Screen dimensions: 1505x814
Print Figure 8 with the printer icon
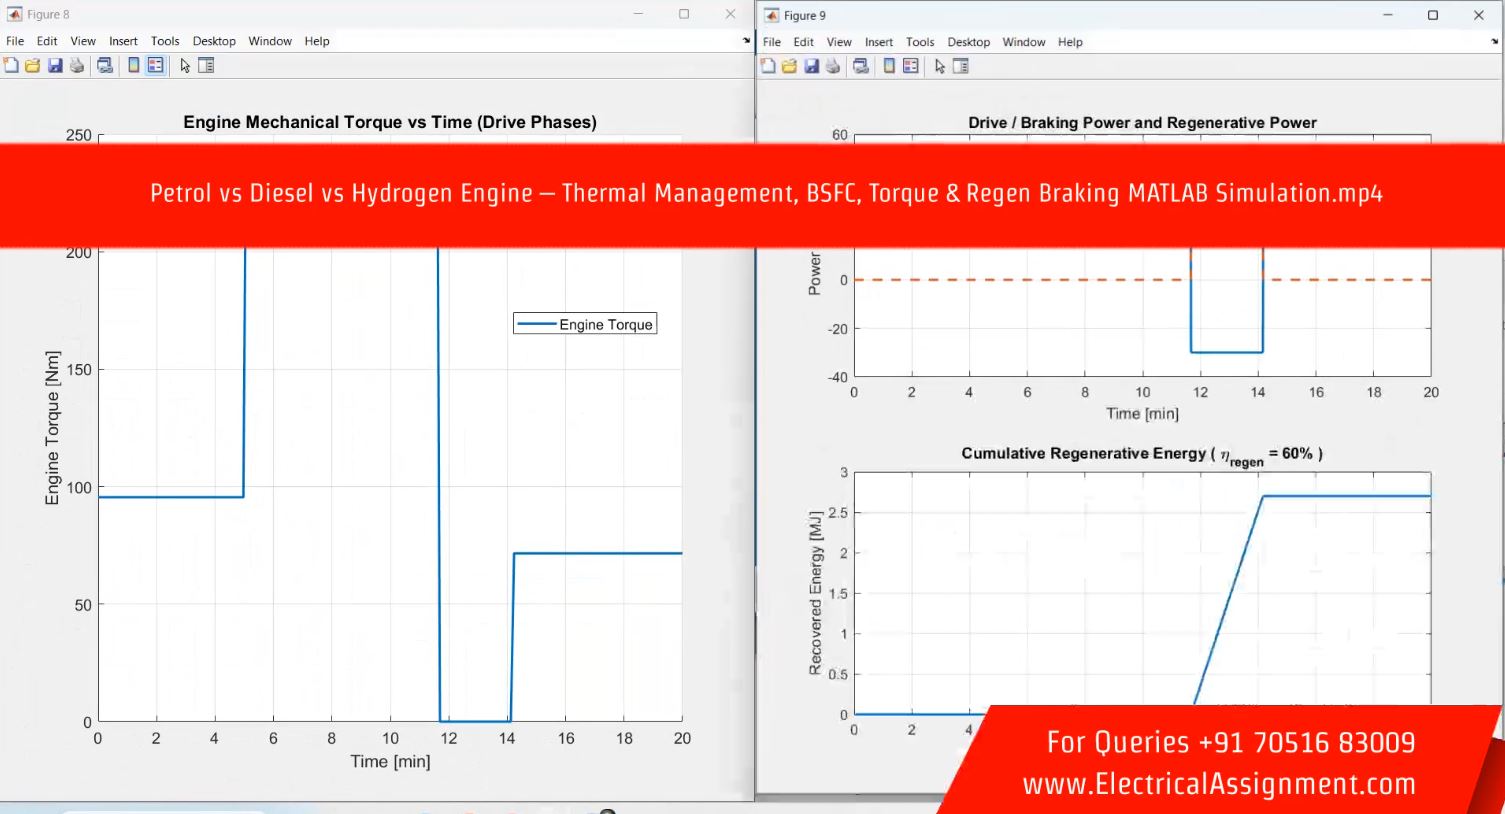77,66
